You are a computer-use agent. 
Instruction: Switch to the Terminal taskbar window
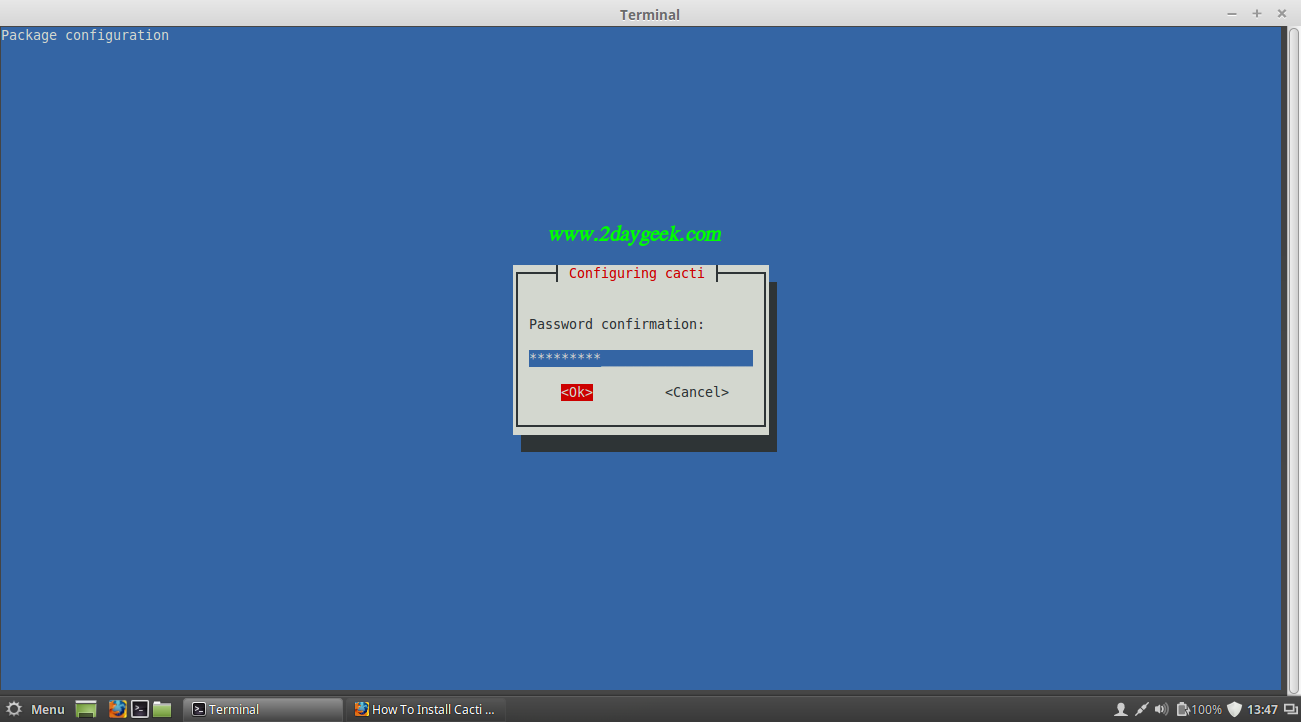pyautogui.click(x=263, y=709)
